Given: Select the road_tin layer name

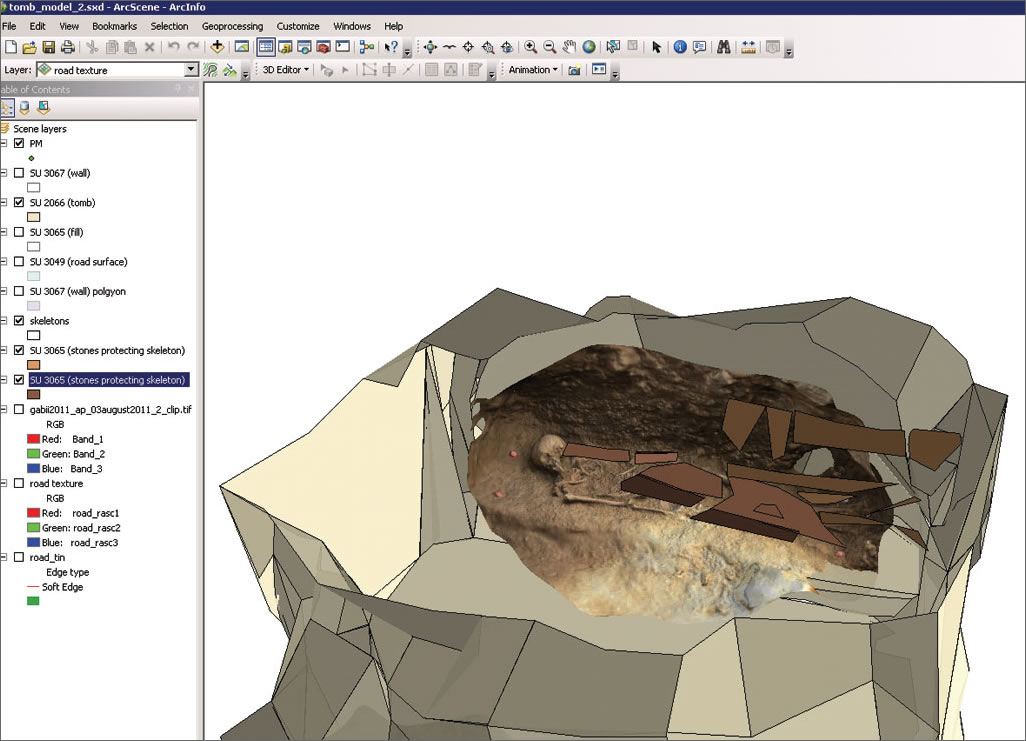Looking at the screenshot, I should pyautogui.click(x=47, y=557).
